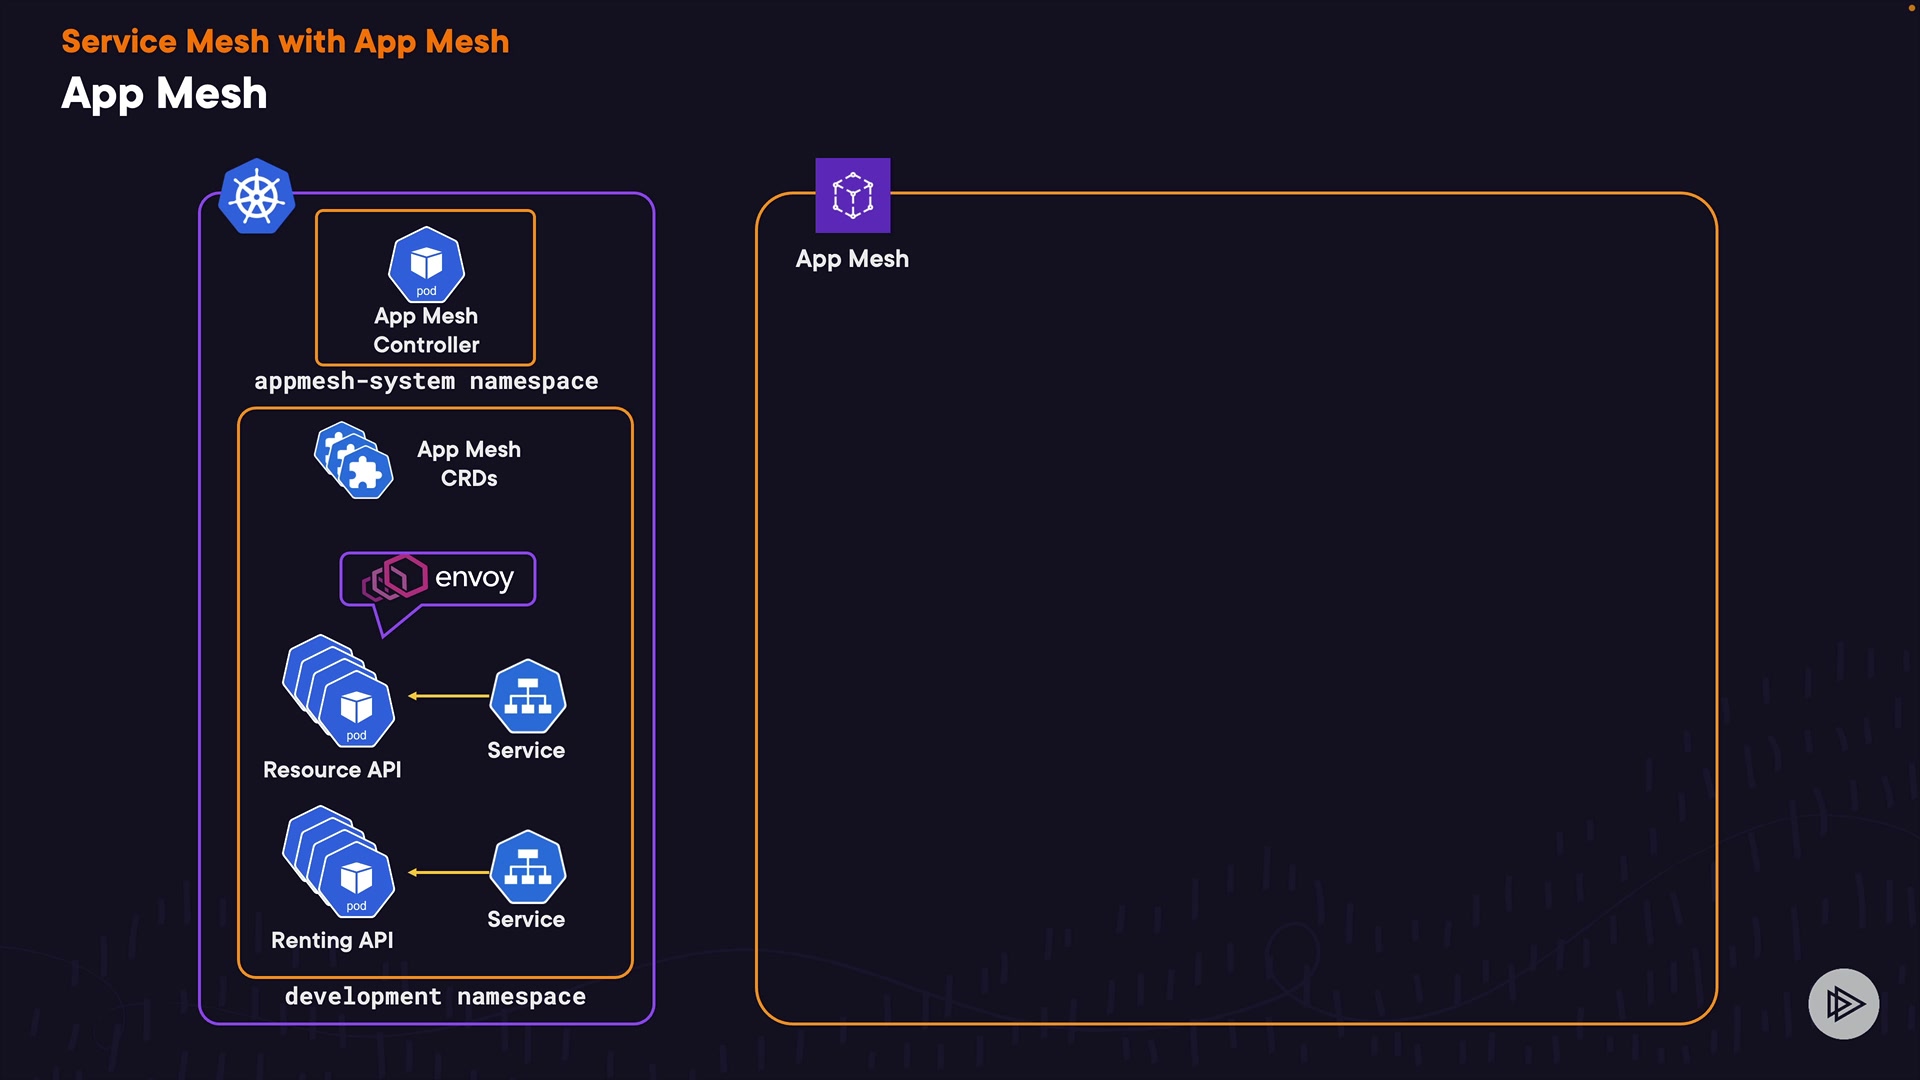
Task: Click the arrow pointing to Resource API pods
Action: coord(448,696)
